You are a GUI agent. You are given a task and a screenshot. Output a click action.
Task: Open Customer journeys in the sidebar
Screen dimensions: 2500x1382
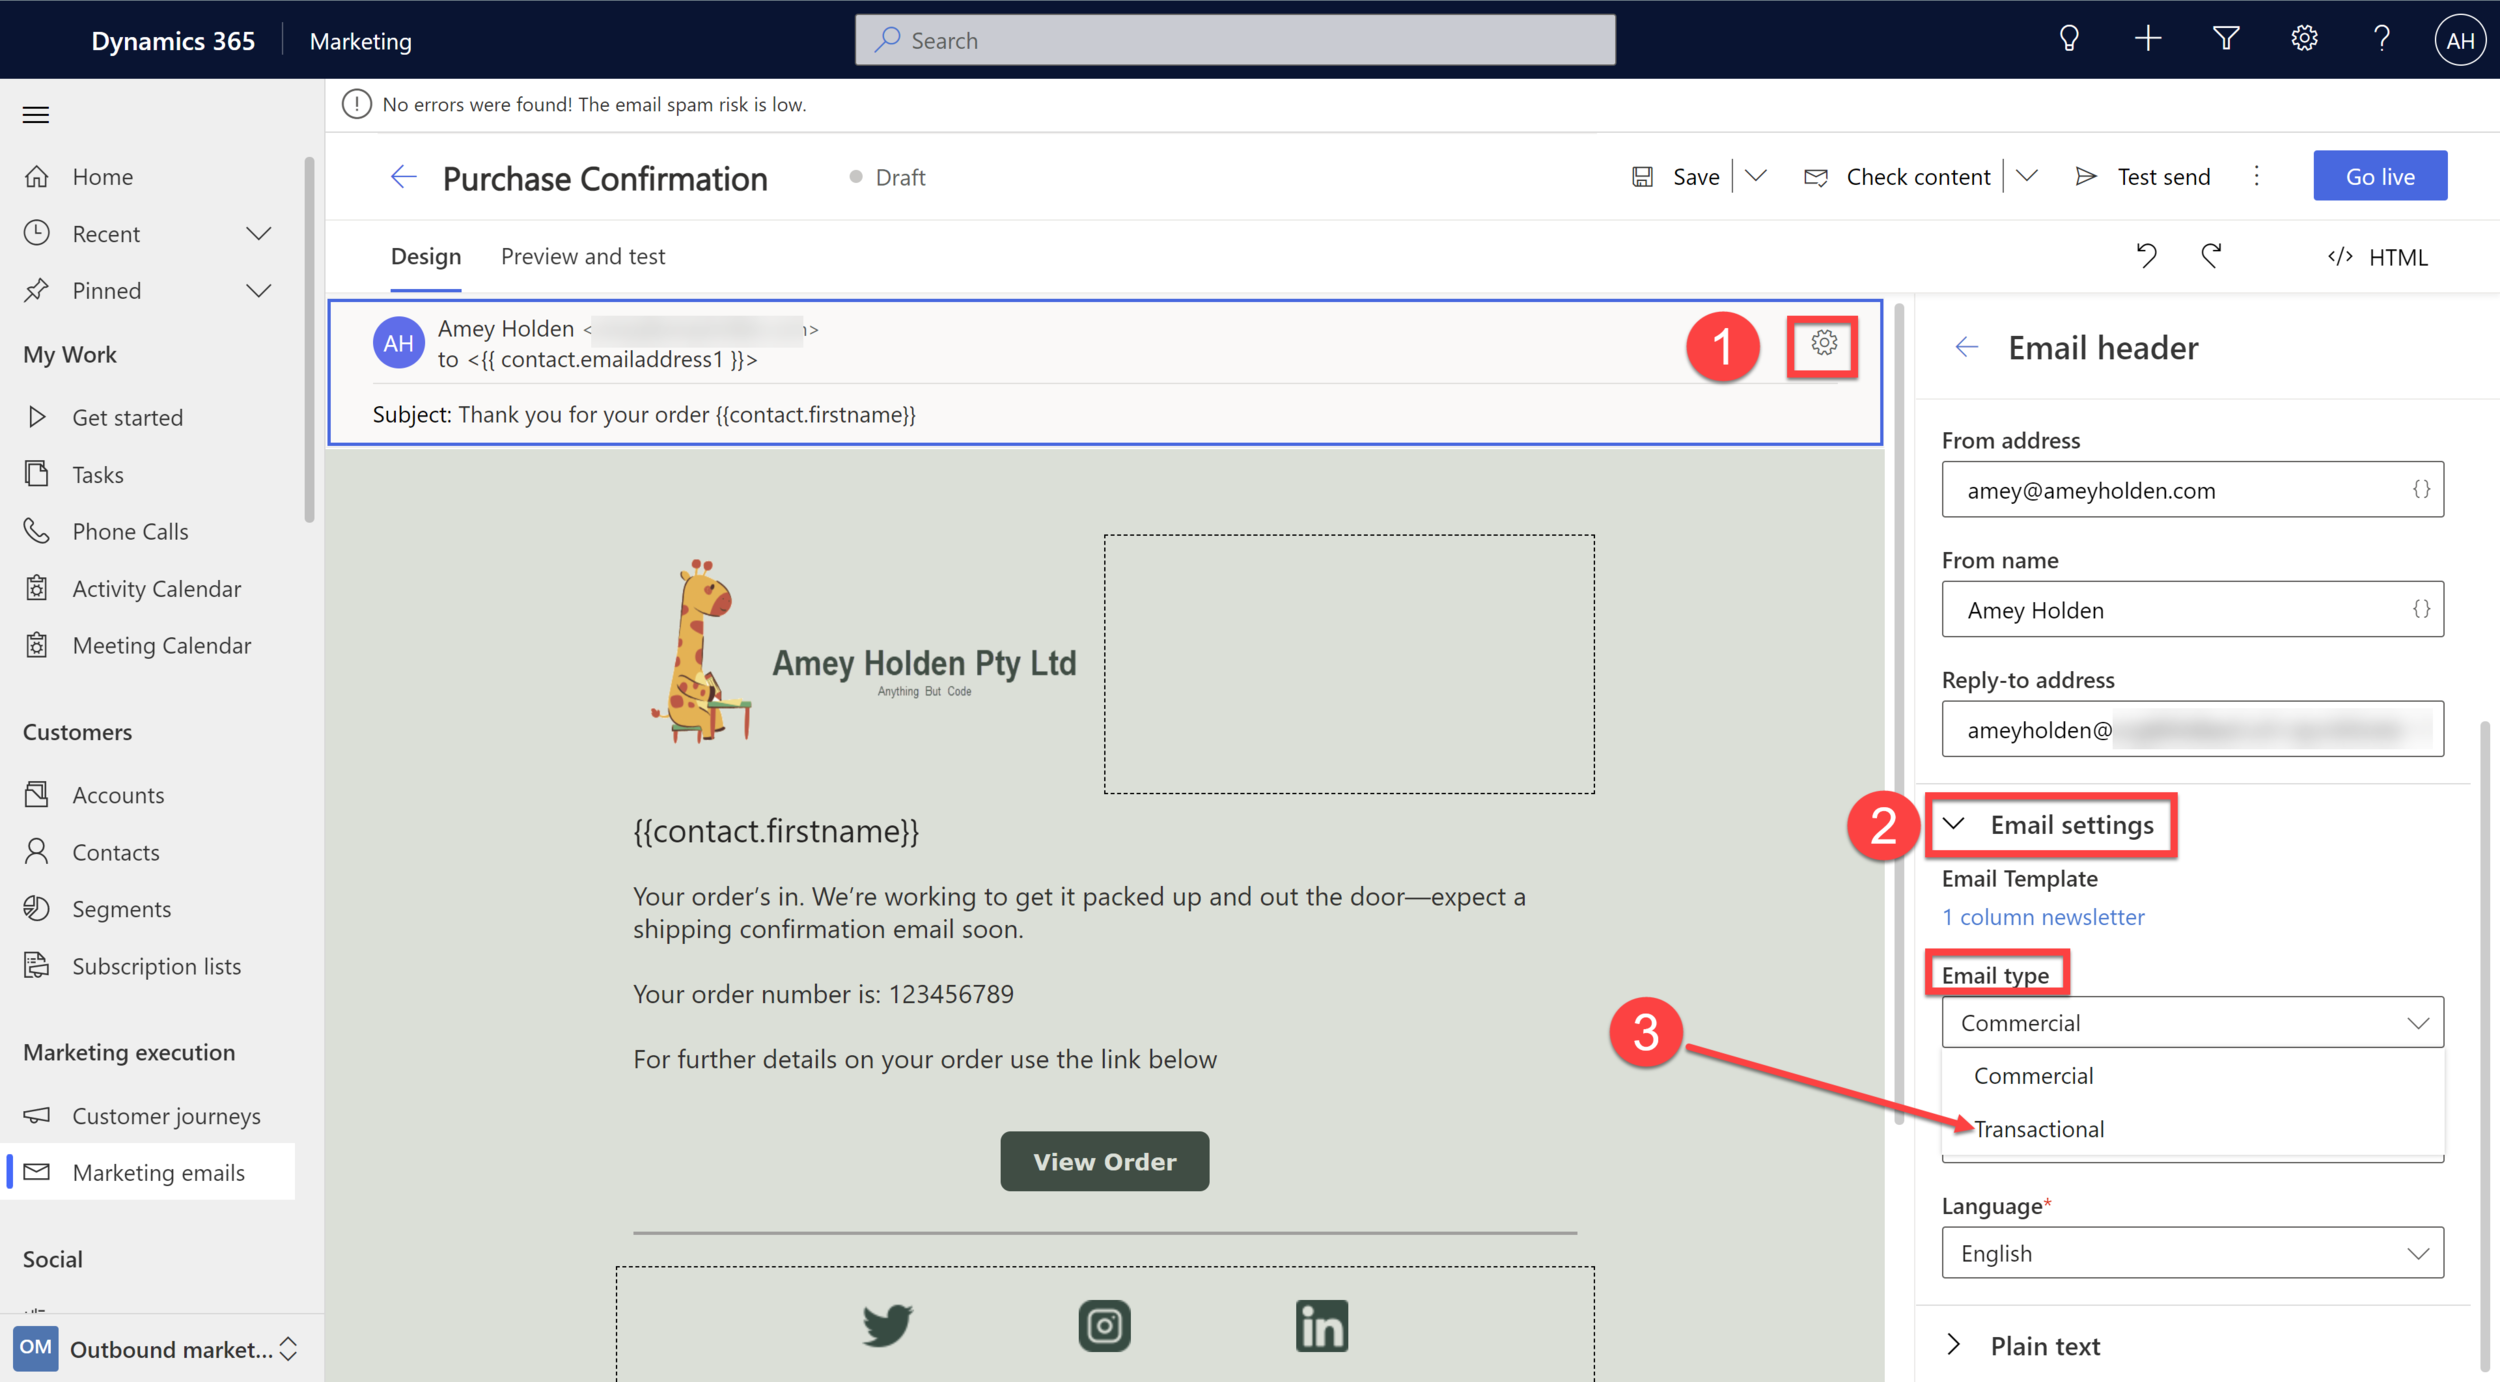(x=166, y=1116)
